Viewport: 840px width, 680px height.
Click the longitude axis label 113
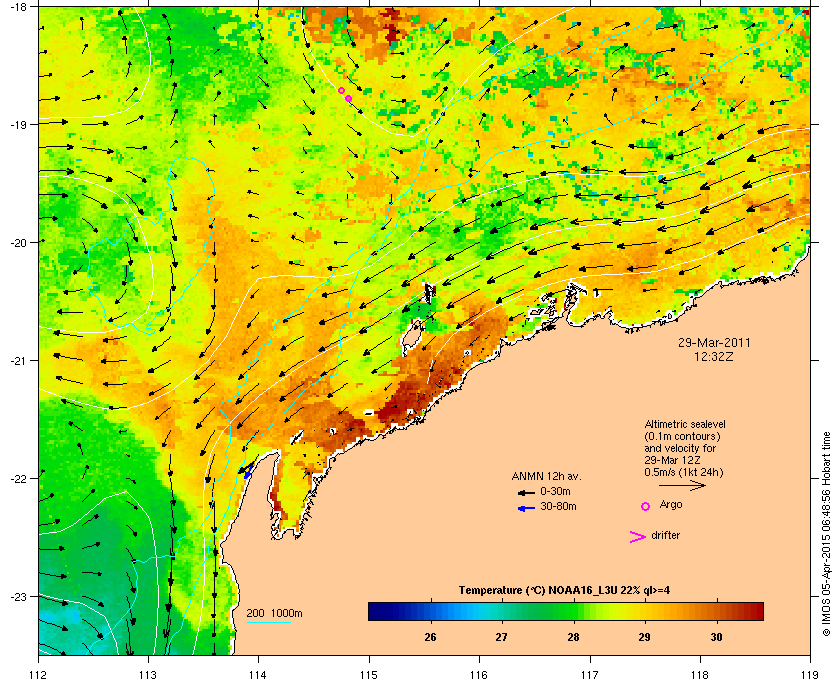click(x=148, y=675)
